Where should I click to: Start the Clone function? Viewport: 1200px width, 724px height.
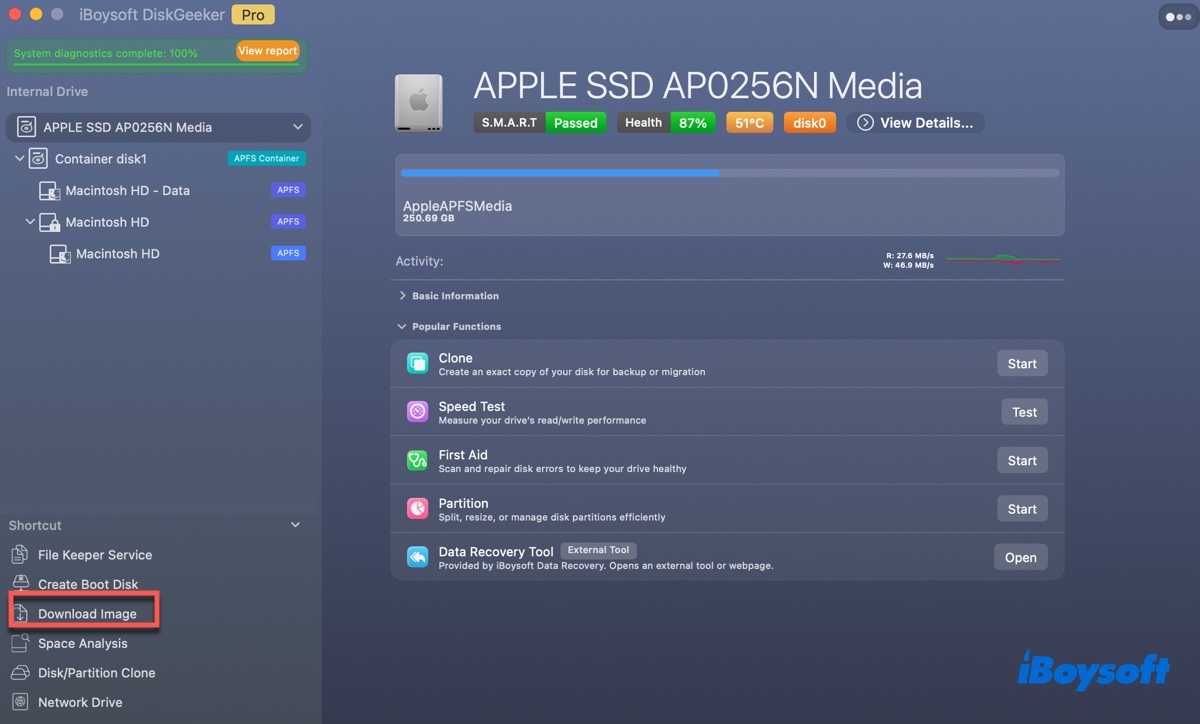click(x=1022, y=364)
